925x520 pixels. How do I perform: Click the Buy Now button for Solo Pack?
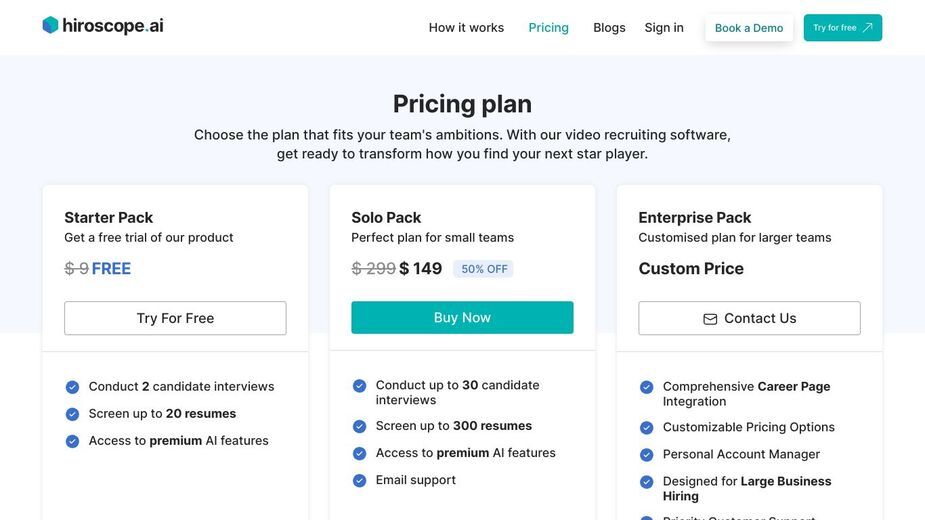coord(462,318)
